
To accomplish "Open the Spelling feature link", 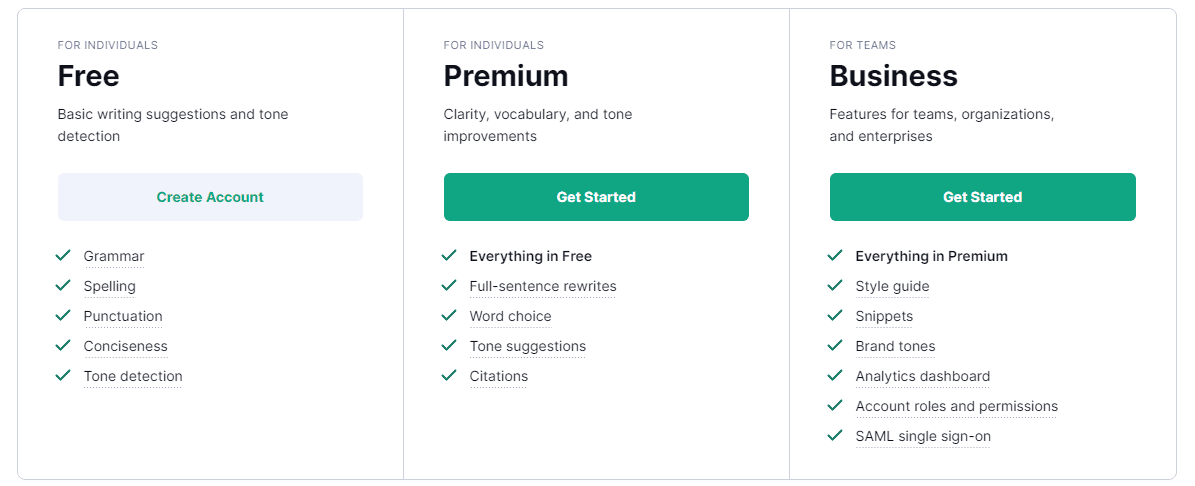I will (x=109, y=286).
